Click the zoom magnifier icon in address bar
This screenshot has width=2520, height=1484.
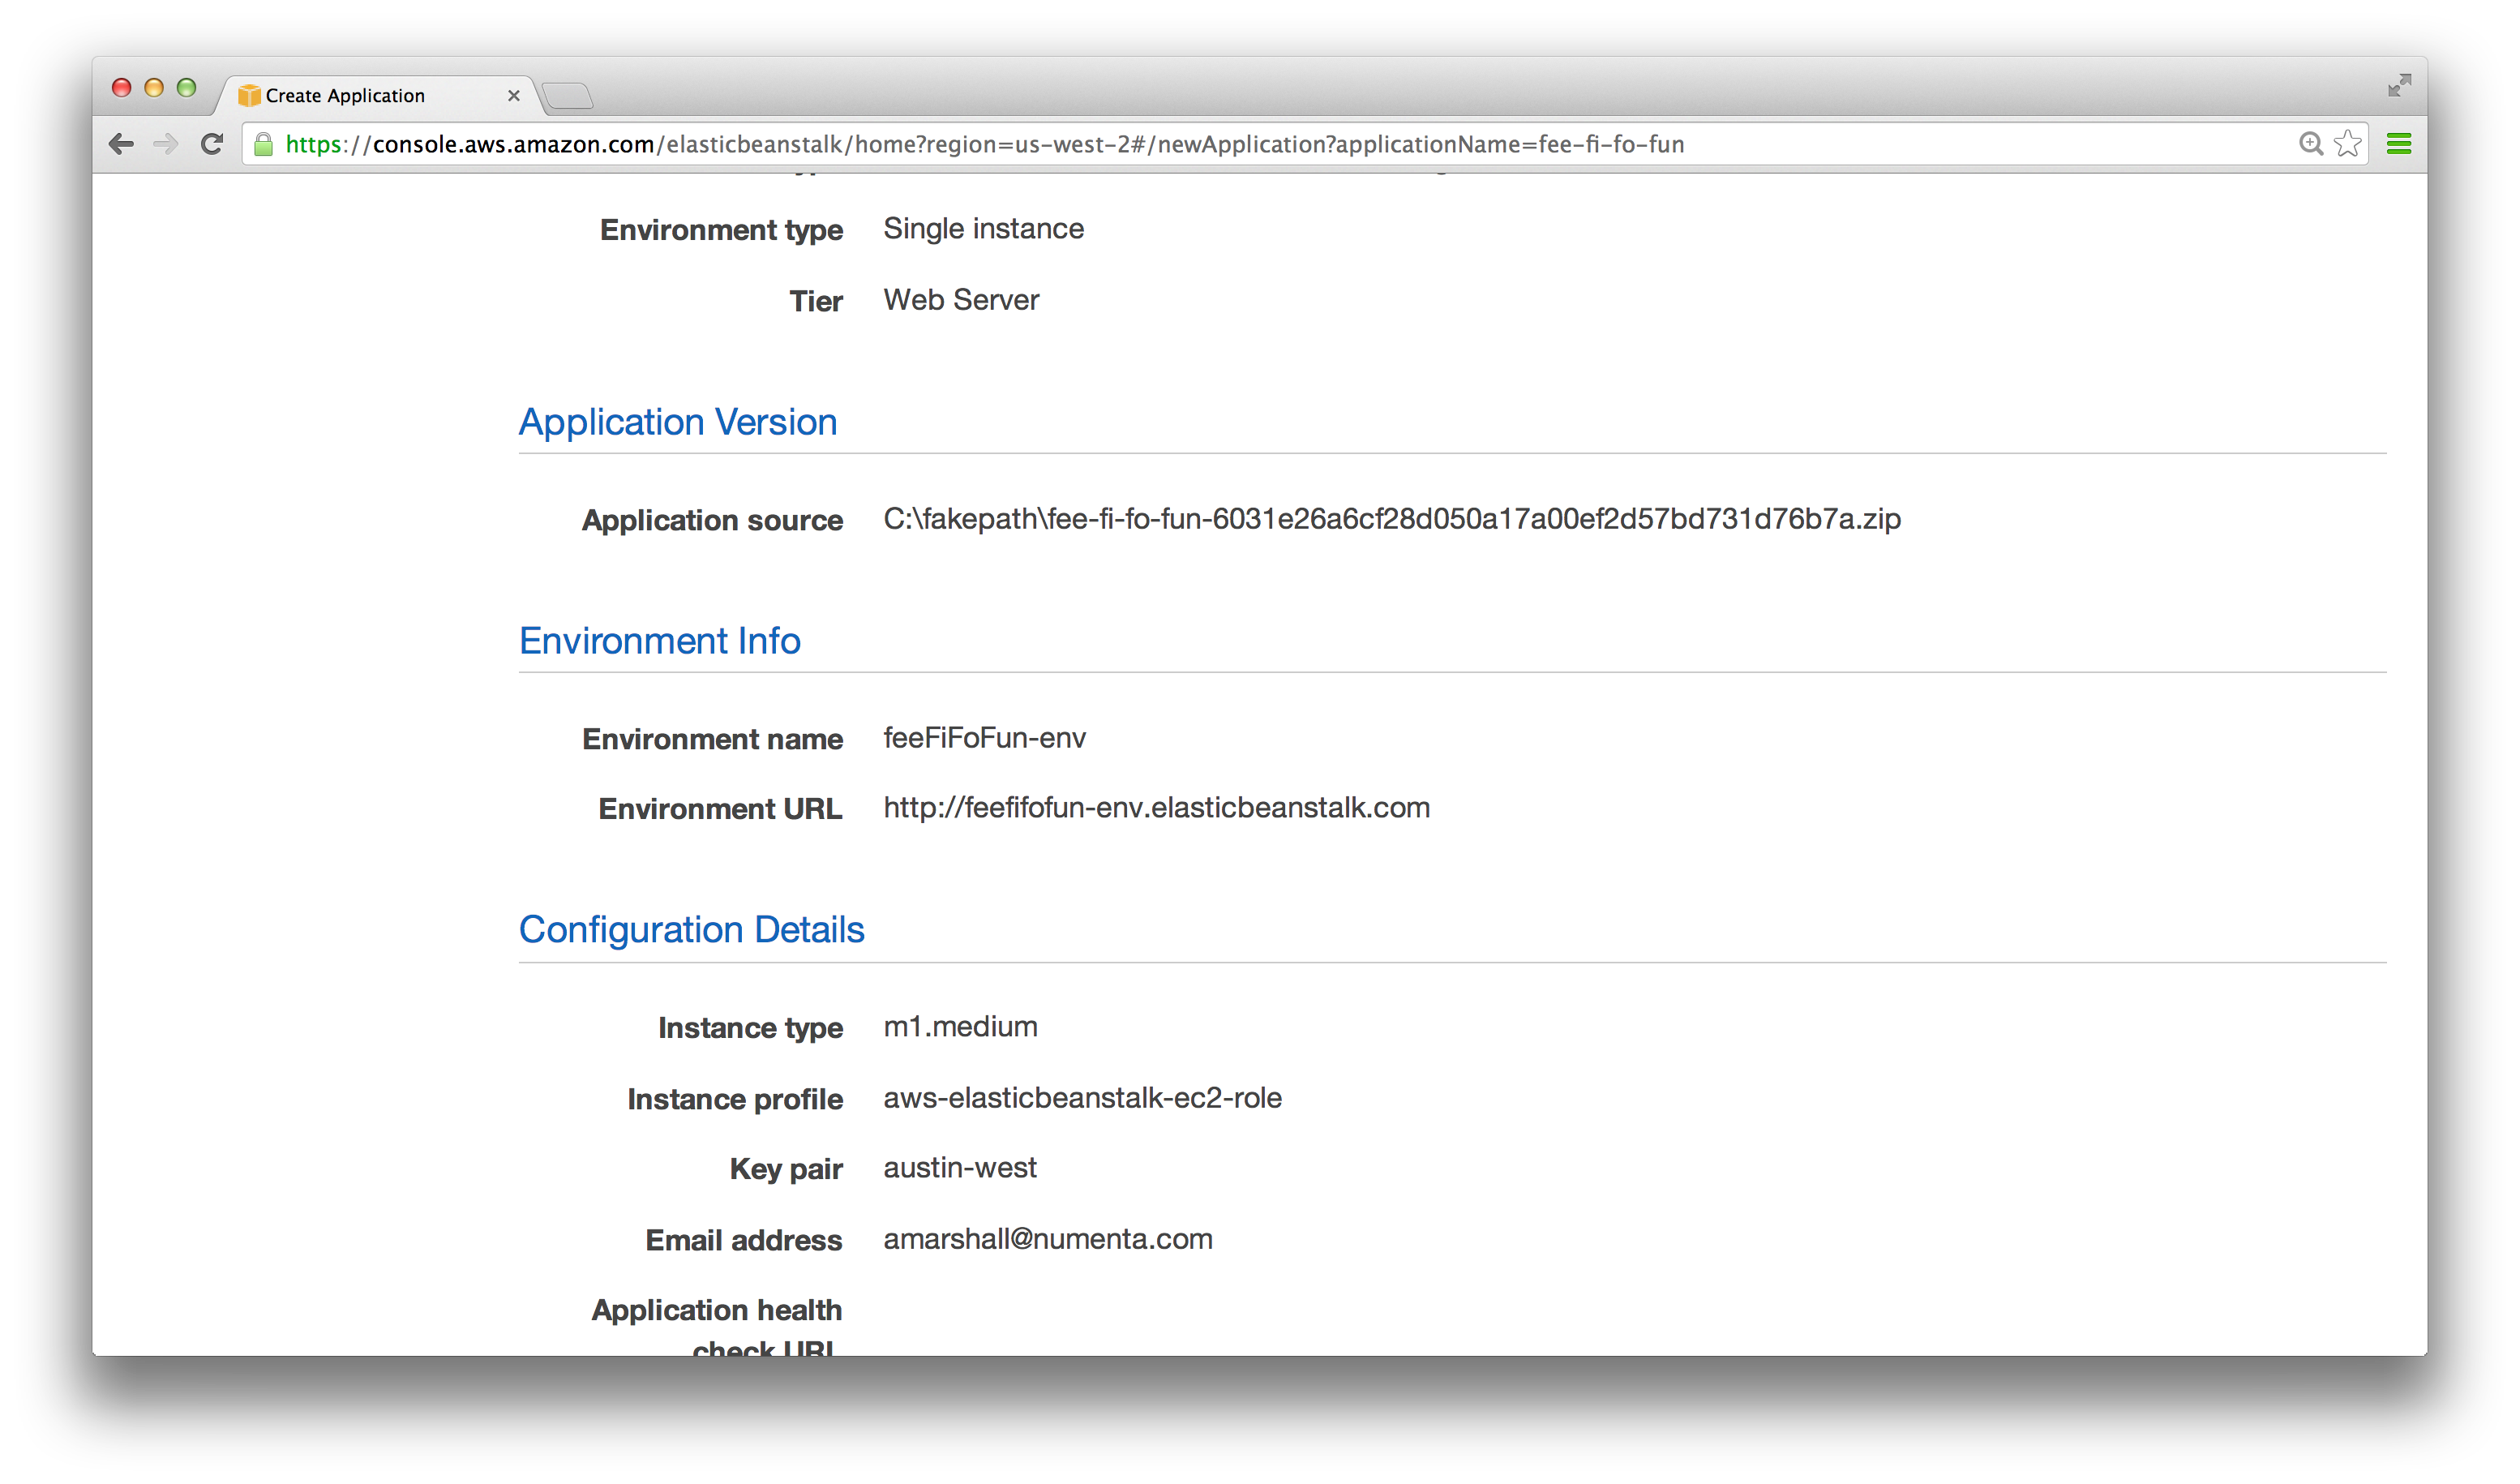tap(2310, 144)
